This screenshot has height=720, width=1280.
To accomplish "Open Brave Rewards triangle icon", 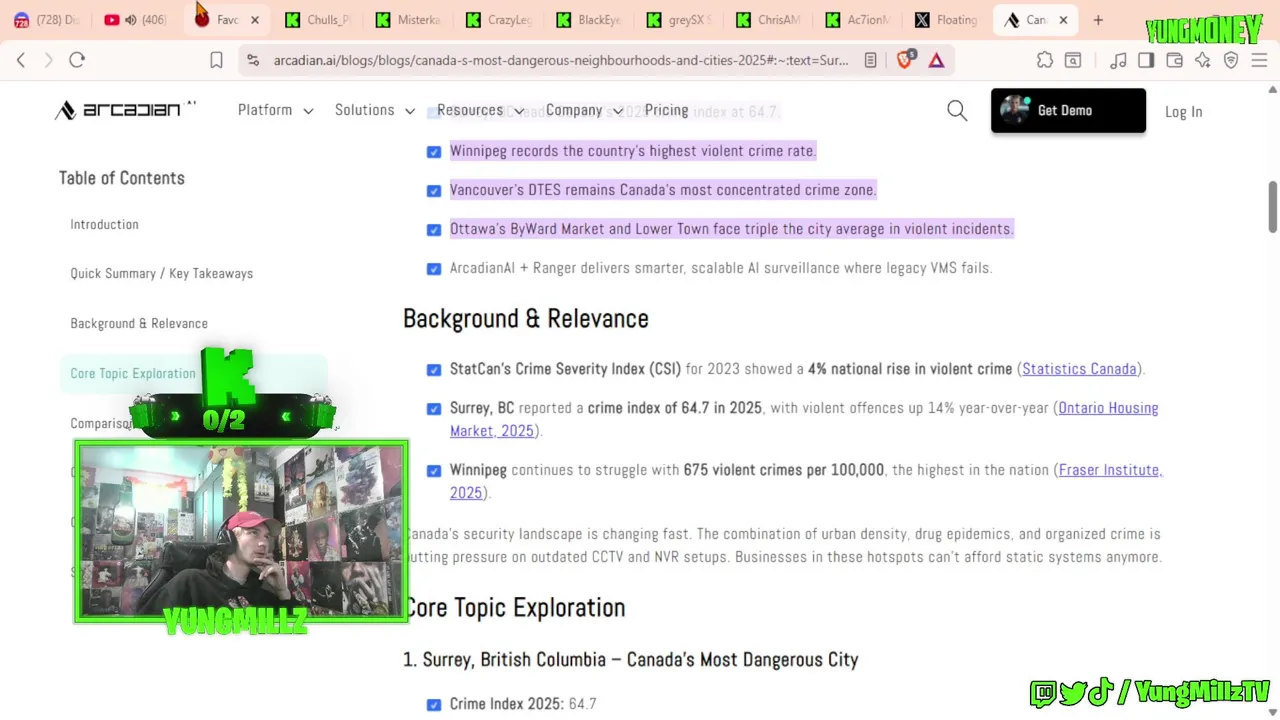I will pyautogui.click(x=936, y=60).
